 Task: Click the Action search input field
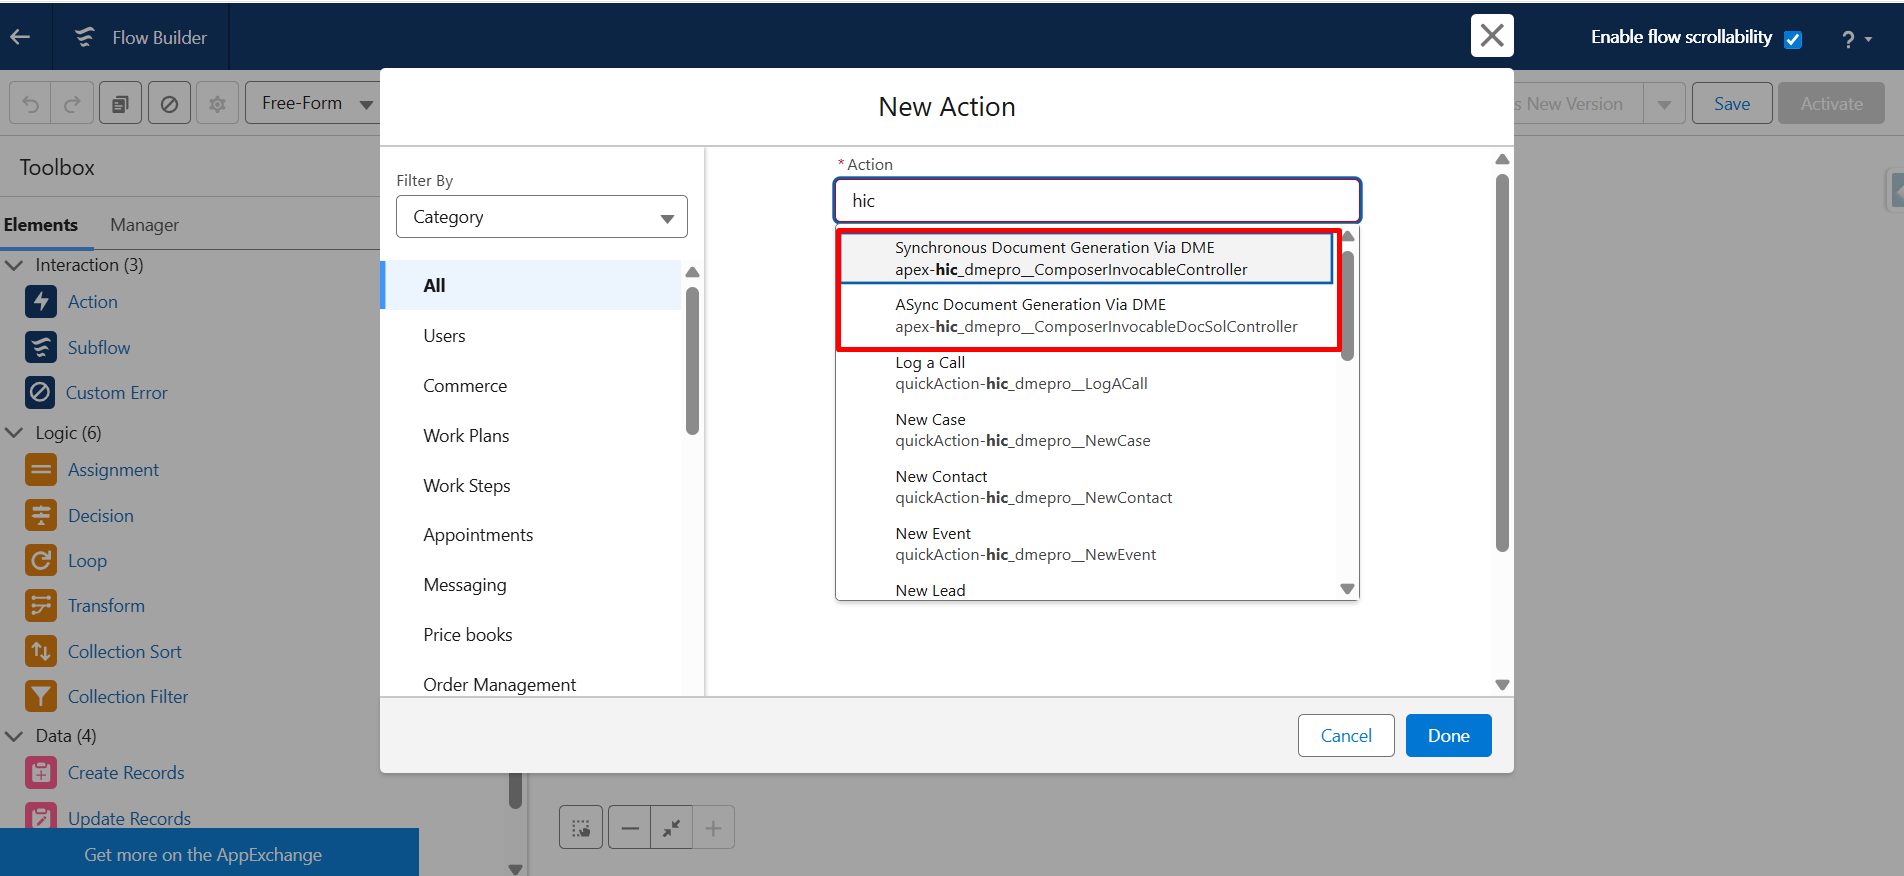click(x=1097, y=201)
